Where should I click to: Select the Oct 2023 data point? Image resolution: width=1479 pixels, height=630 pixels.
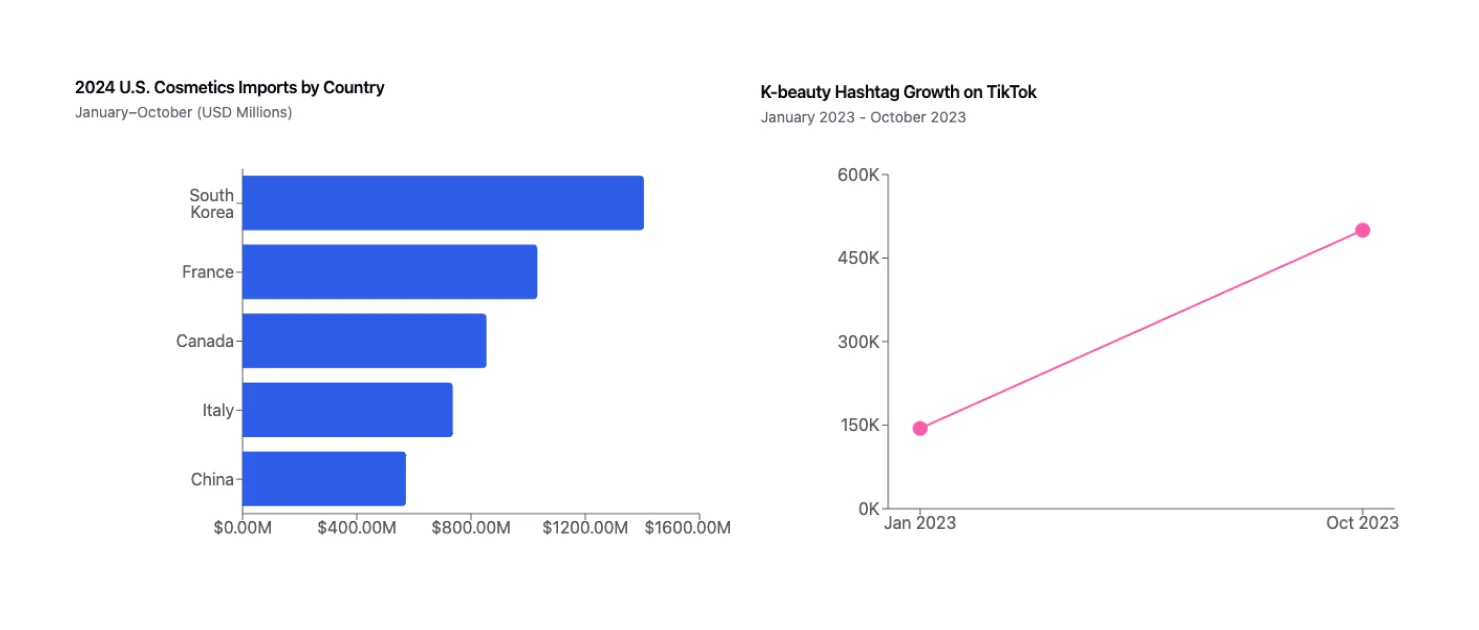point(1362,229)
